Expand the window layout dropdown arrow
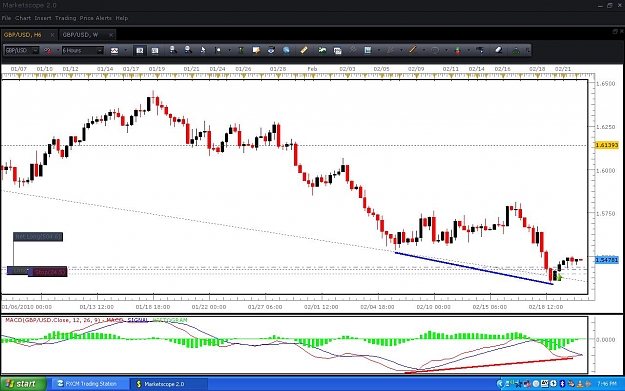625x391 pixels. pyautogui.click(x=379, y=51)
